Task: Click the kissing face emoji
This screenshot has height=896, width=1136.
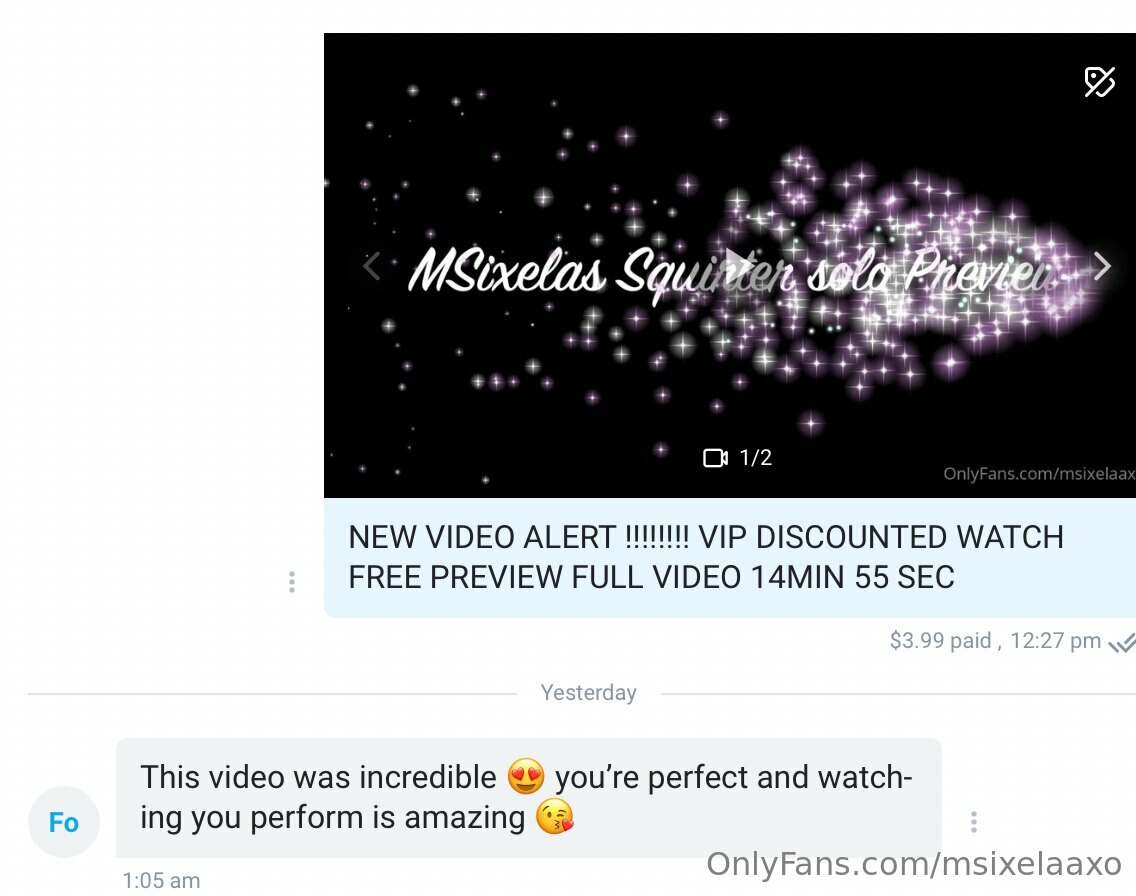Action: coord(555,817)
